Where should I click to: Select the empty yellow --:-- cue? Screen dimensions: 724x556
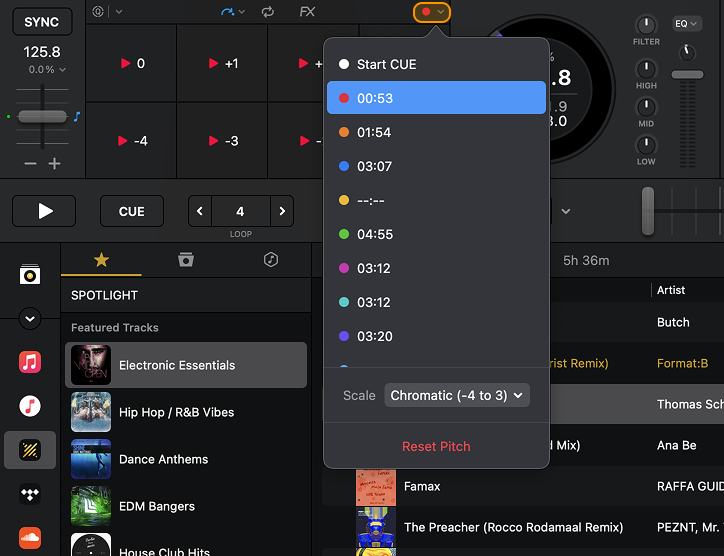coord(436,200)
